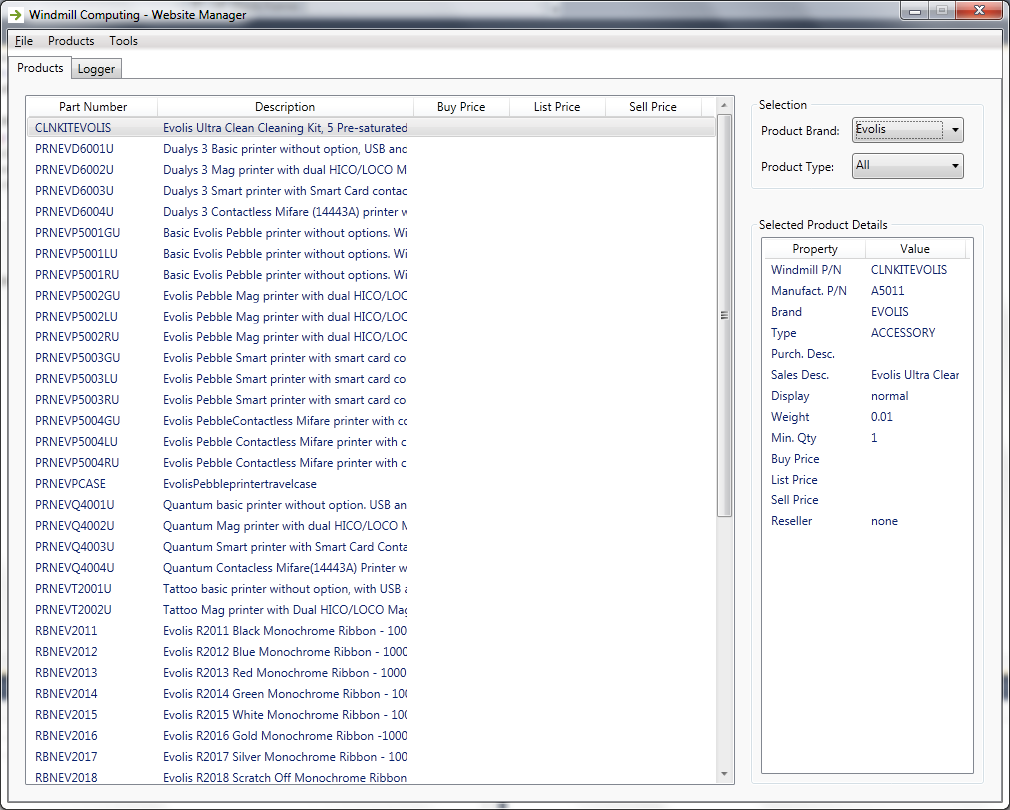This screenshot has width=1010, height=810.
Task: Select part number PRNEVP5004RU
Action: 77,463
